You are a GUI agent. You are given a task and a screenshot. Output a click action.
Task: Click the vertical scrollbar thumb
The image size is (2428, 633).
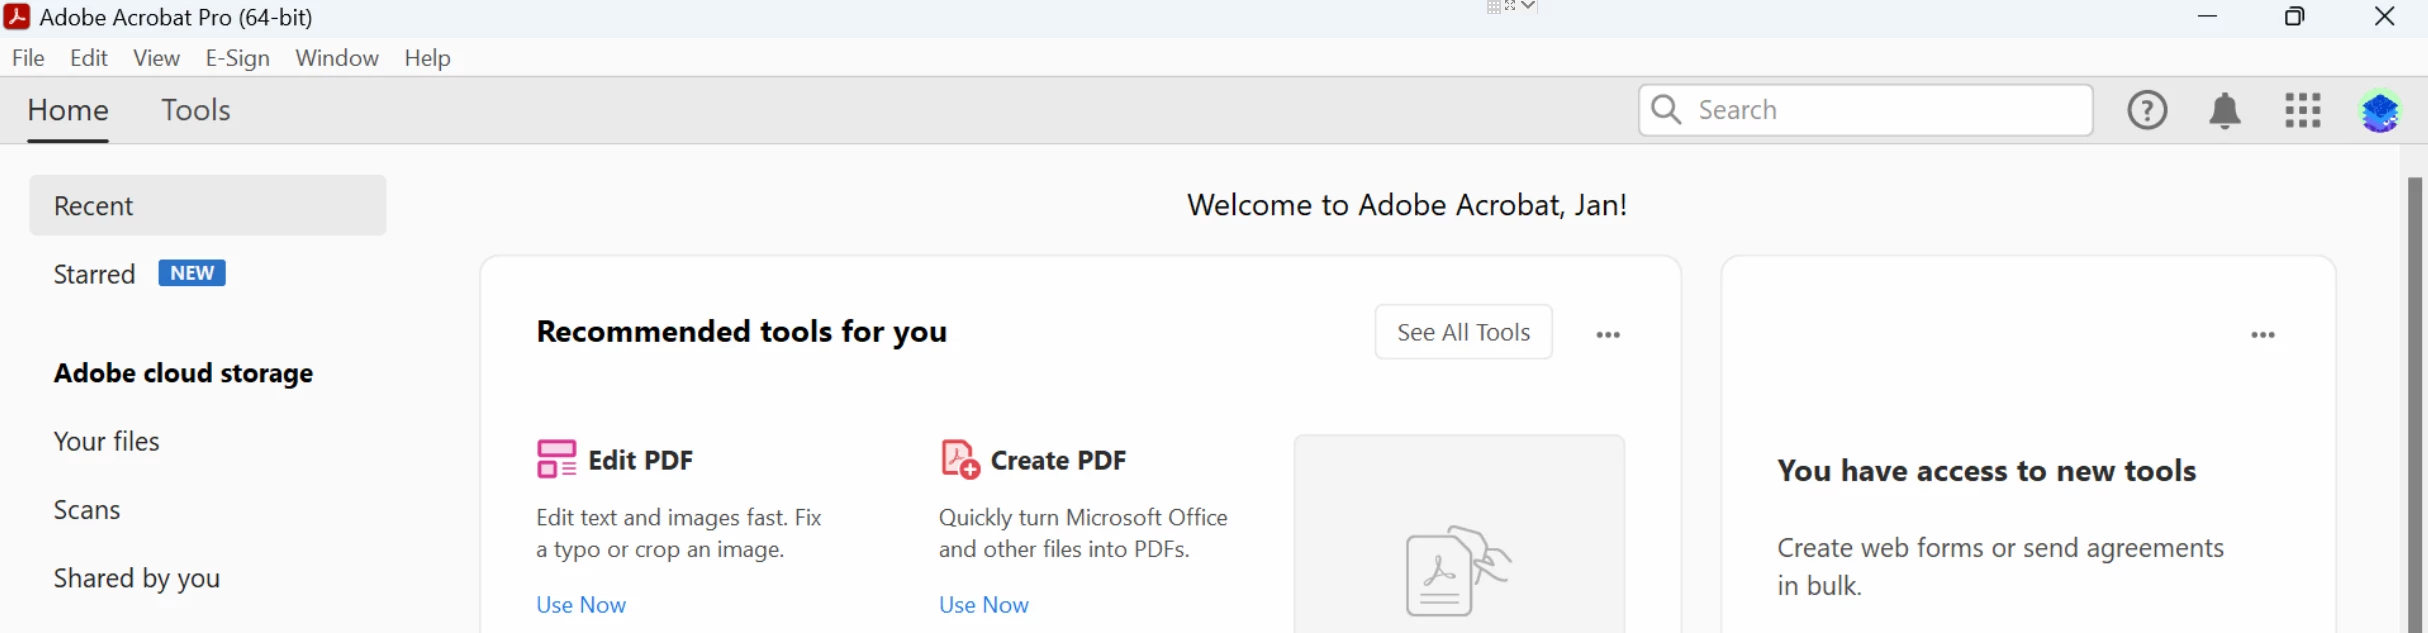click(x=2415, y=405)
